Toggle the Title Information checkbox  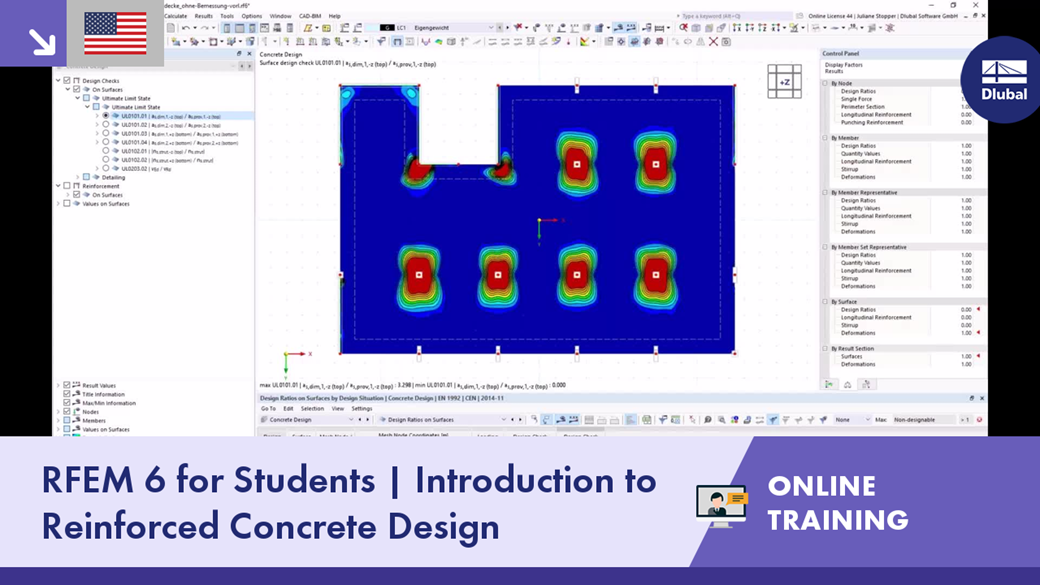pos(67,394)
